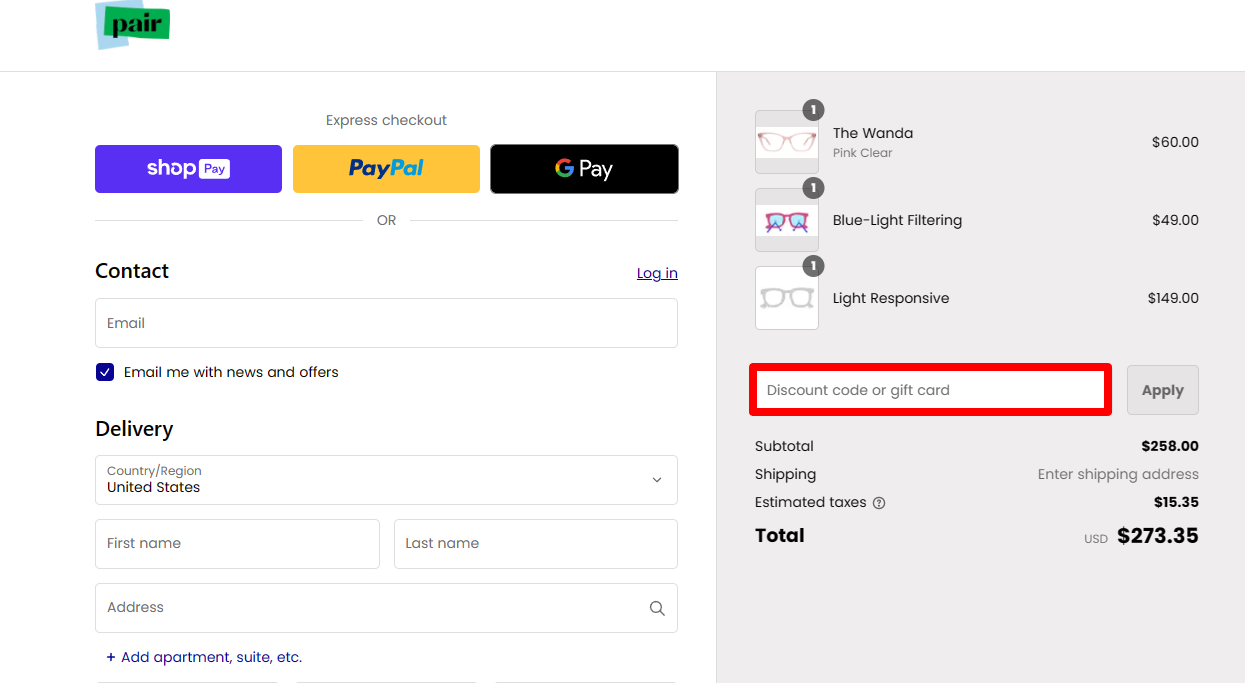1245x683 pixels.
Task: Focus the Email input field
Action: pyautogui.click(x=386, y=323)
